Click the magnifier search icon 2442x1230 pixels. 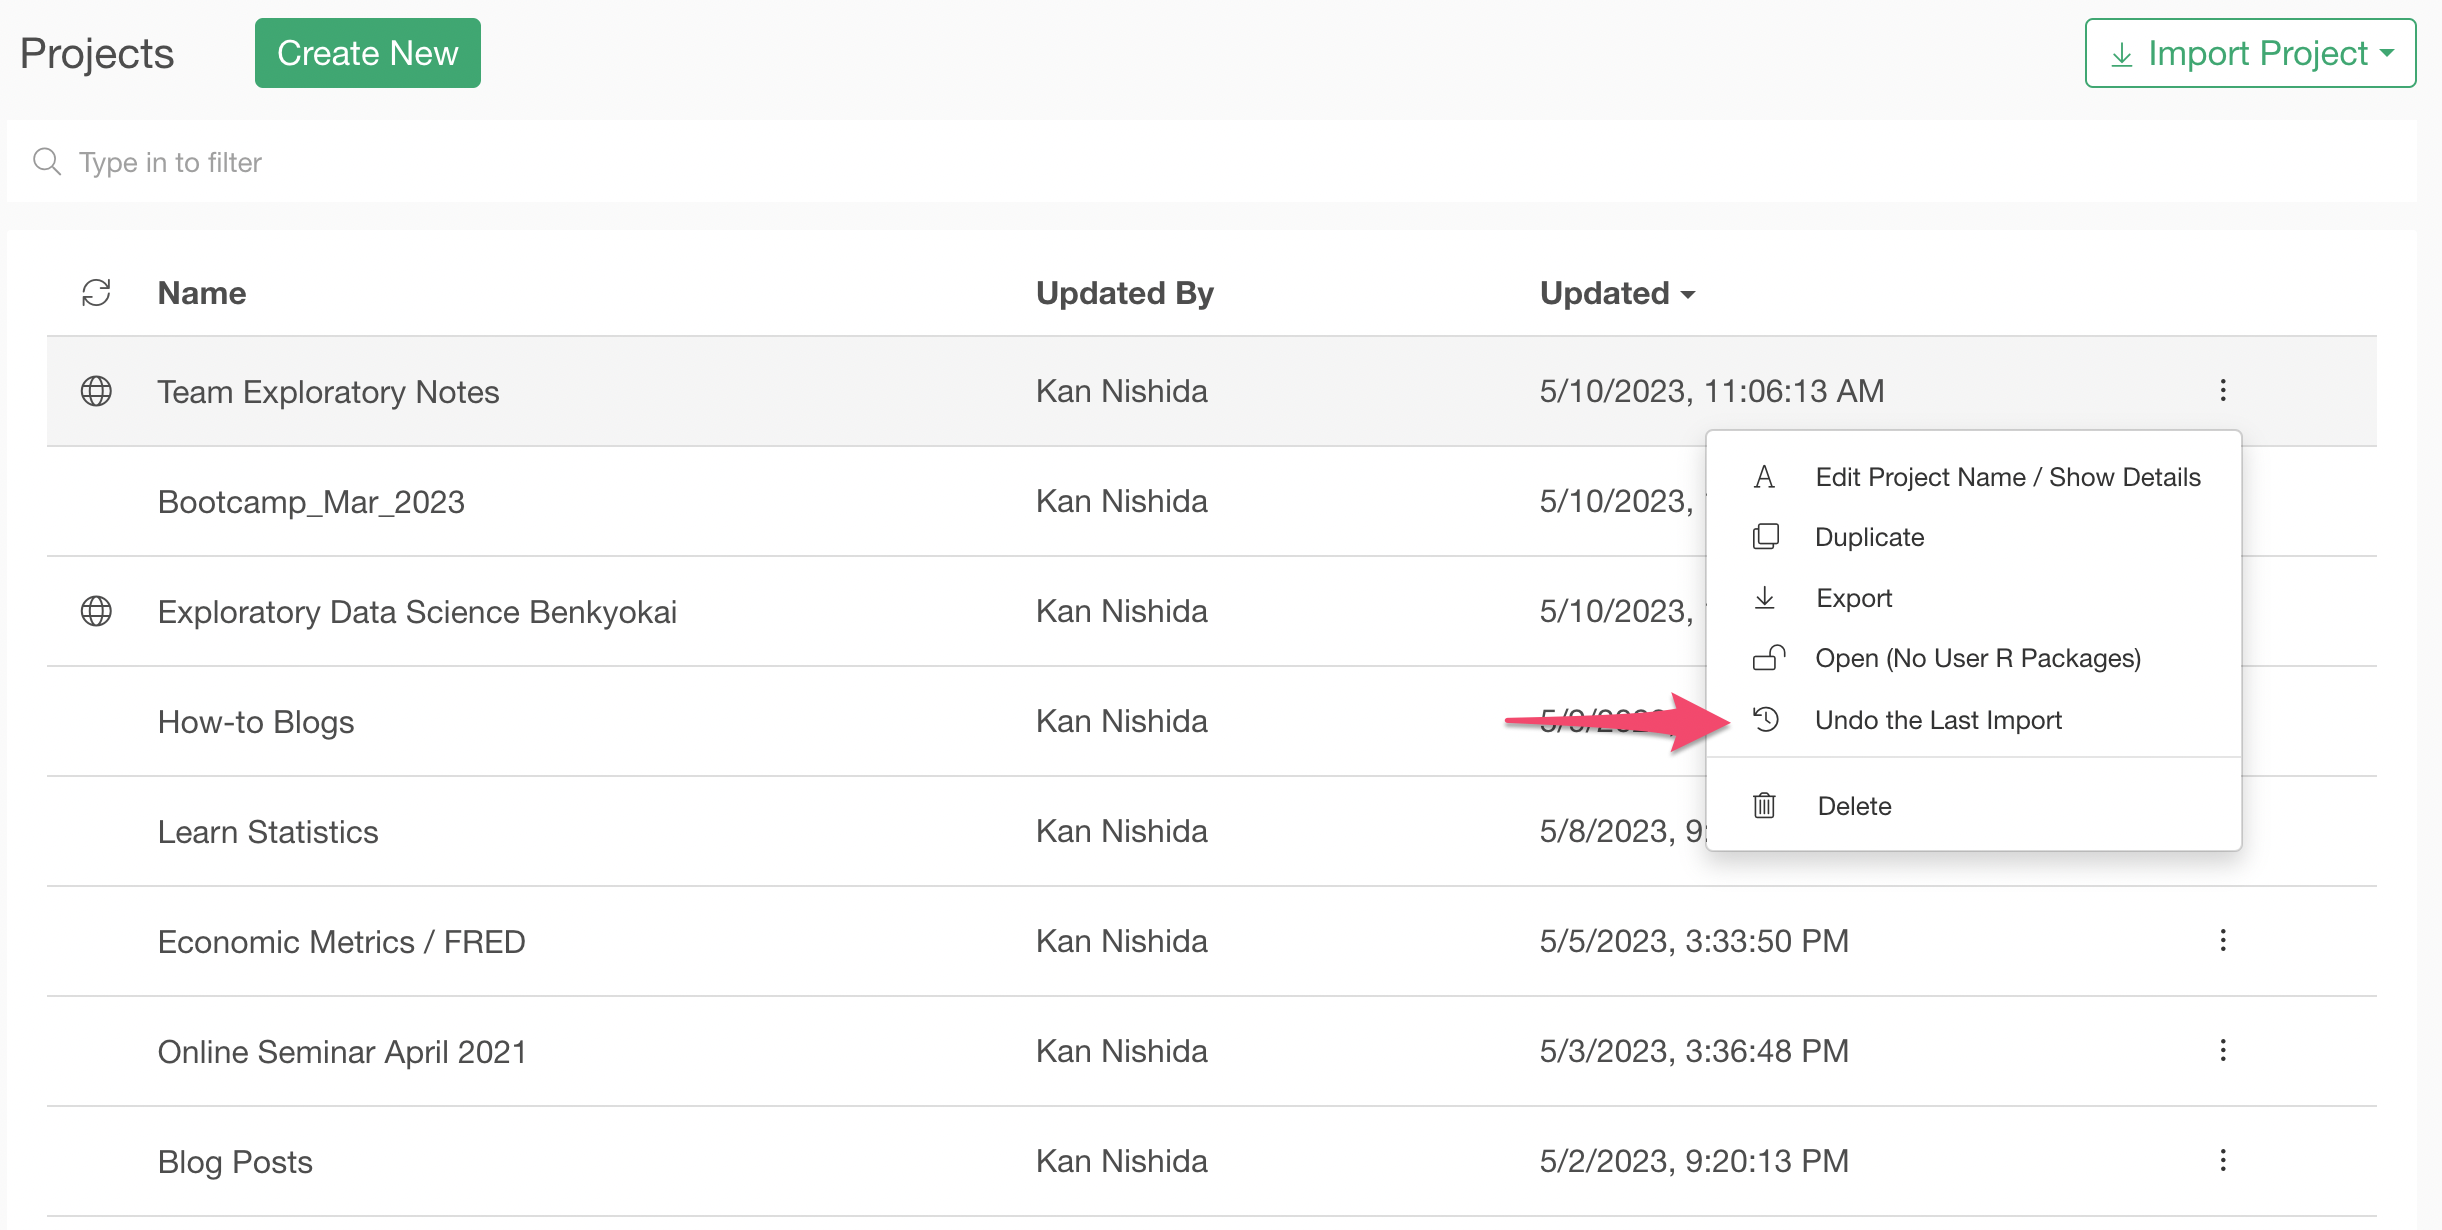point(47,161)
